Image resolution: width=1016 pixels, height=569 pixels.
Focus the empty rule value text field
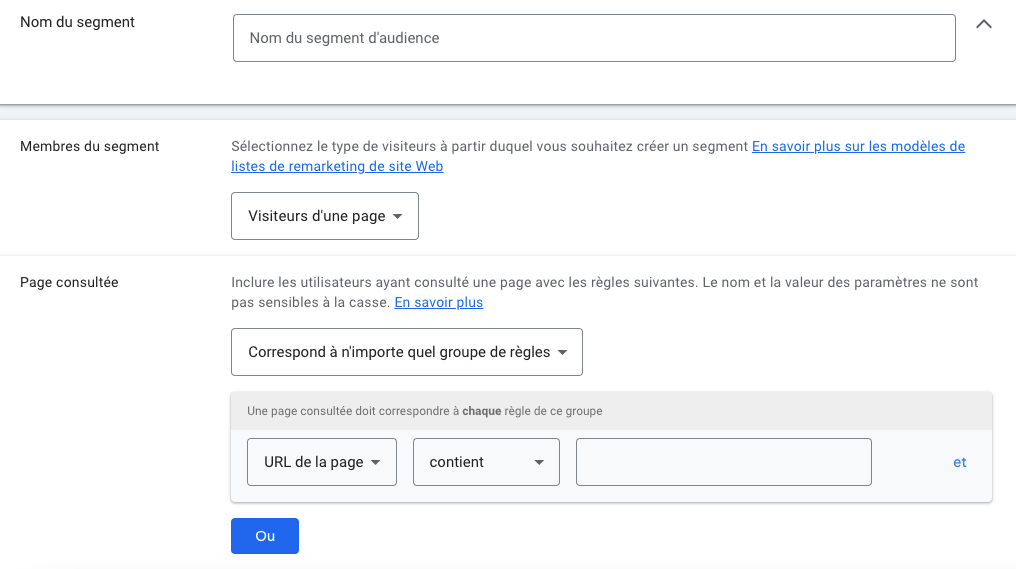tap(723, 462)
